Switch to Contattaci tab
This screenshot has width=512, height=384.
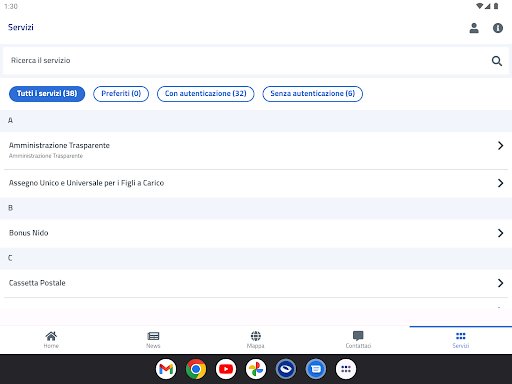point(358,340)
